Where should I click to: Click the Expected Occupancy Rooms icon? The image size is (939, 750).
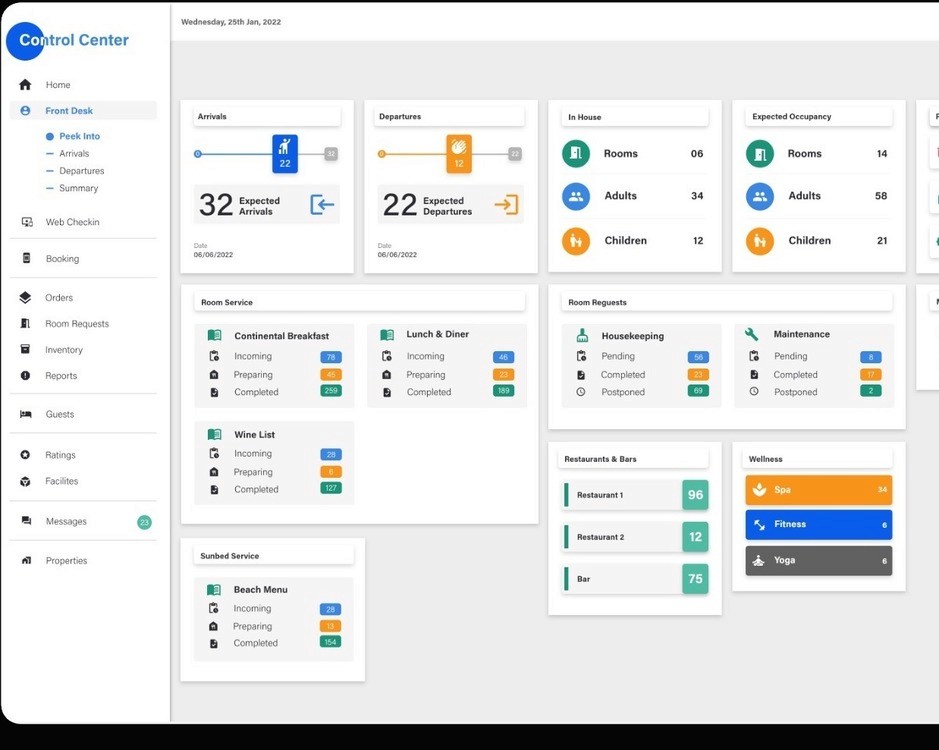coord(760,154)
